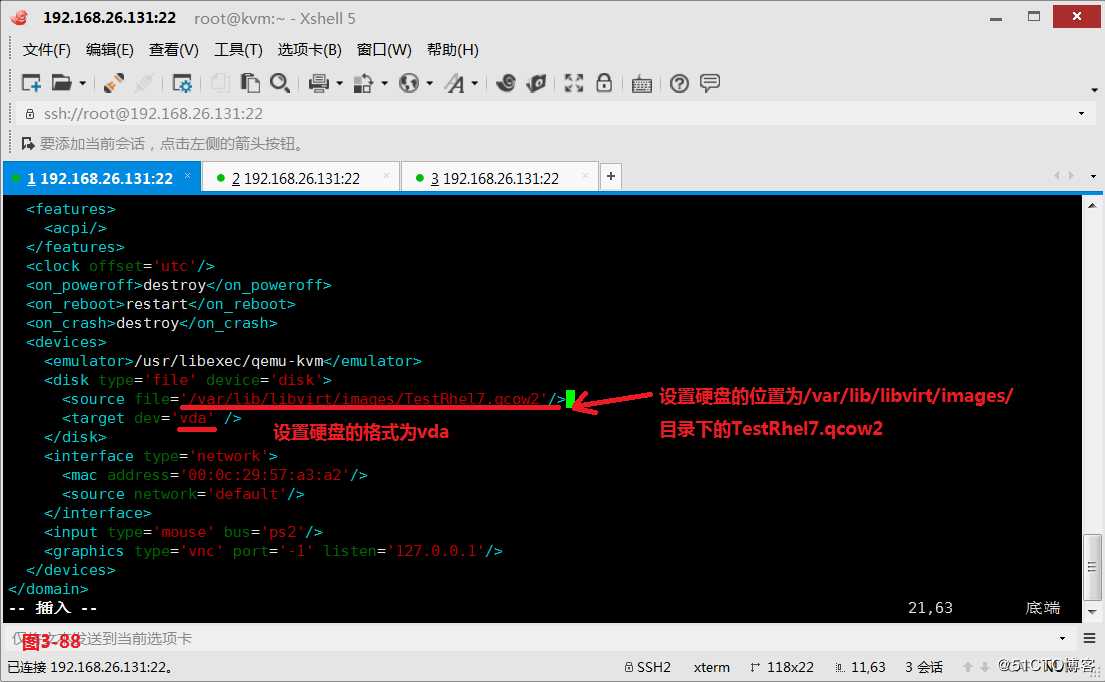Click 3 会话 status entry
Image resolution: width=1105 pixels, height=682 pixels.
(924, 667)
